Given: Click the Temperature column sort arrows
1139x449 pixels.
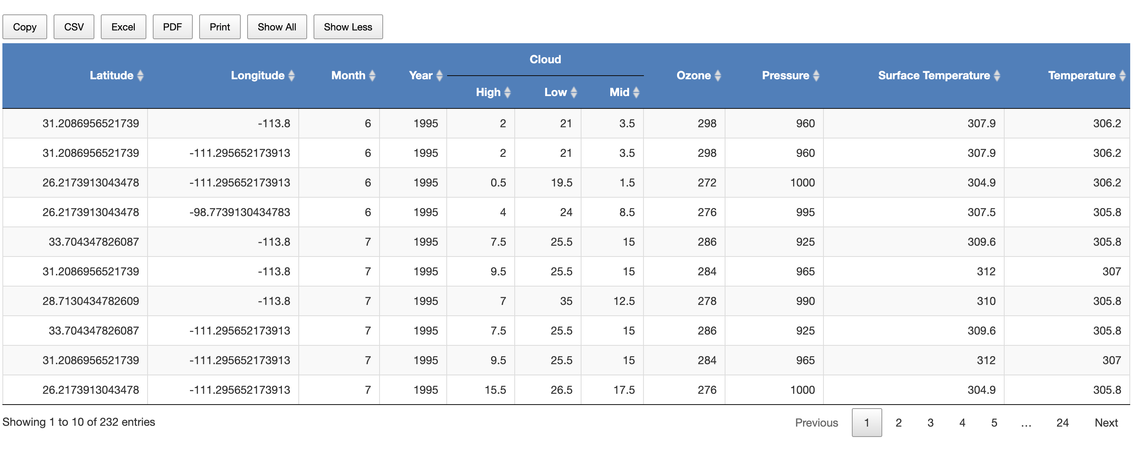Looking at the screenshot, I should point(1122,76).
